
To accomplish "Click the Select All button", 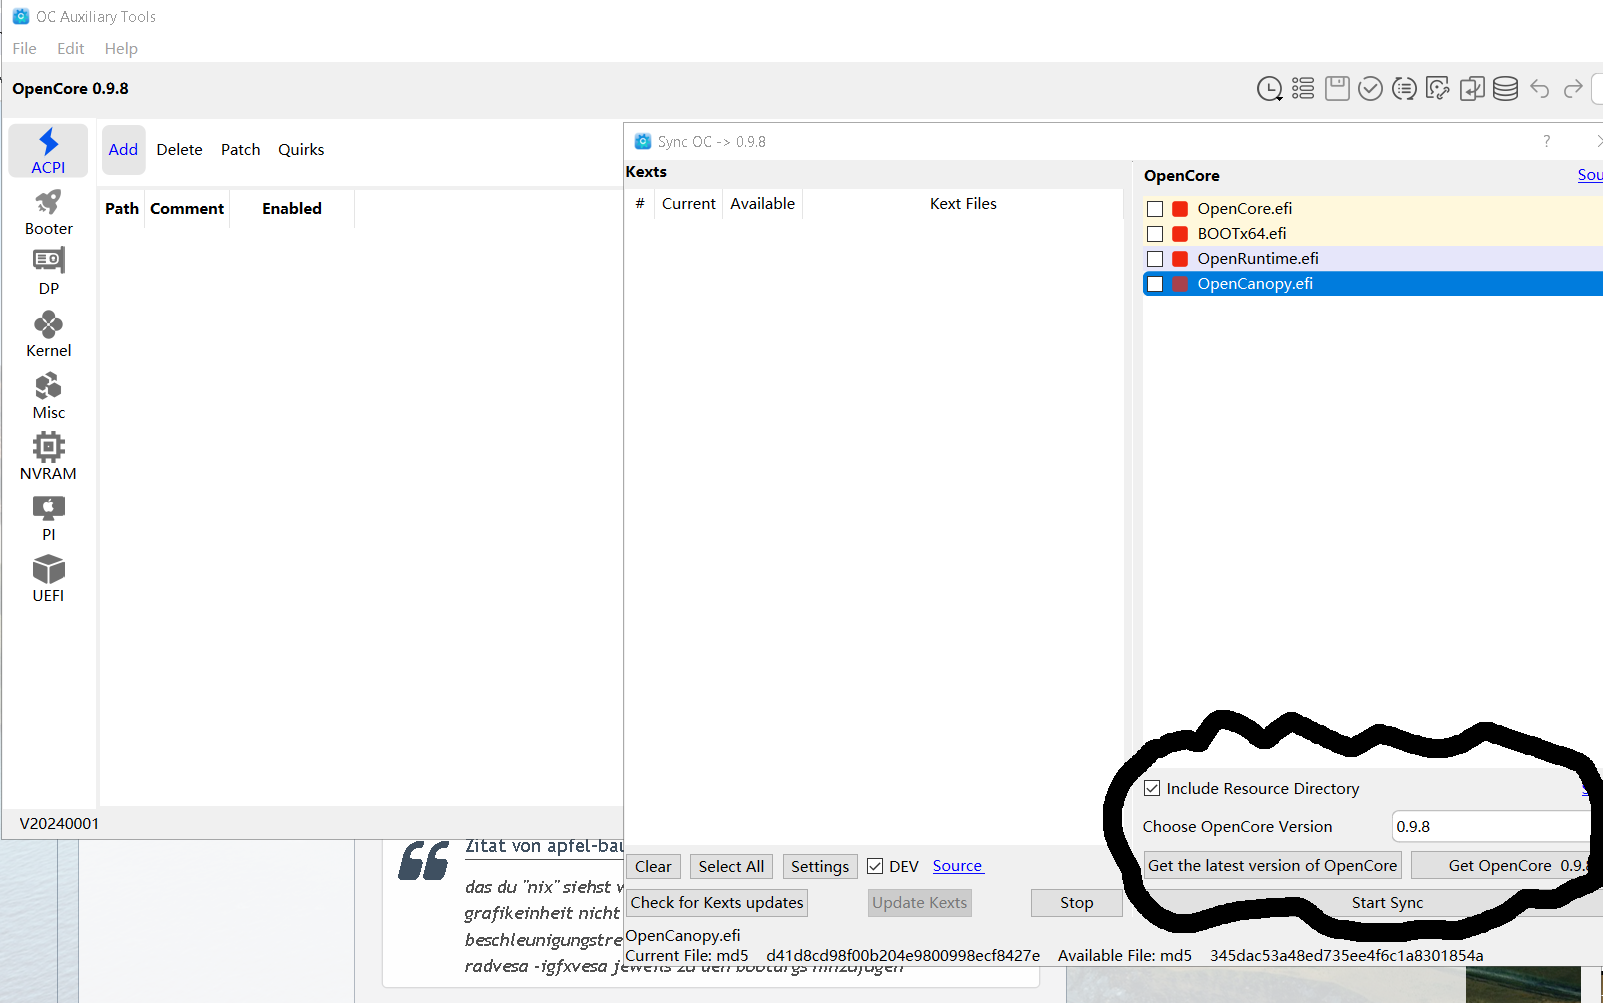I will (731, 866).
